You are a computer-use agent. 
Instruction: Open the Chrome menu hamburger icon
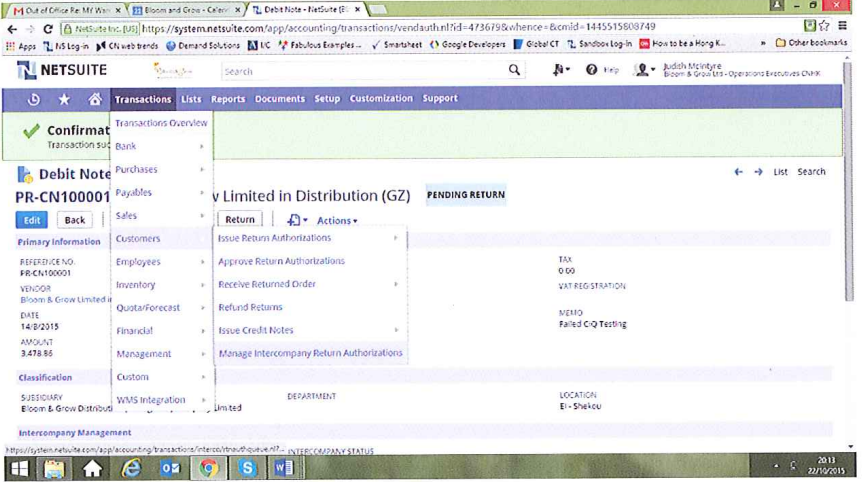tap(843, 26)
